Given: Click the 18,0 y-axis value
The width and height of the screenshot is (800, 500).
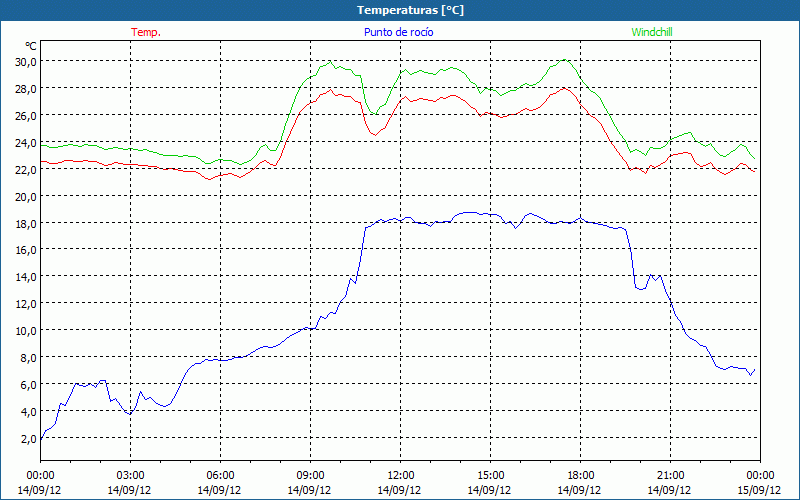Looking at the screenshot, I should (x=26, y=223).
